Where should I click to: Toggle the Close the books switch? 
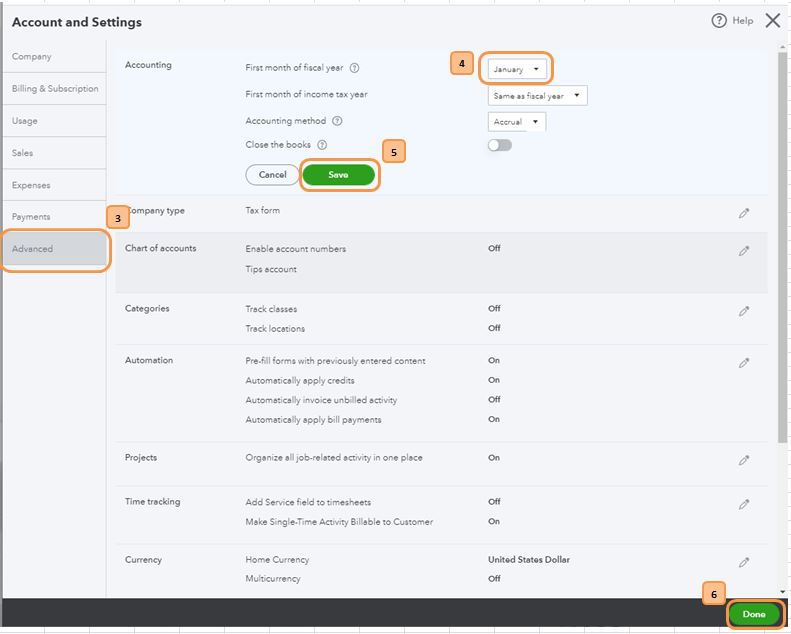pos(500,145)
